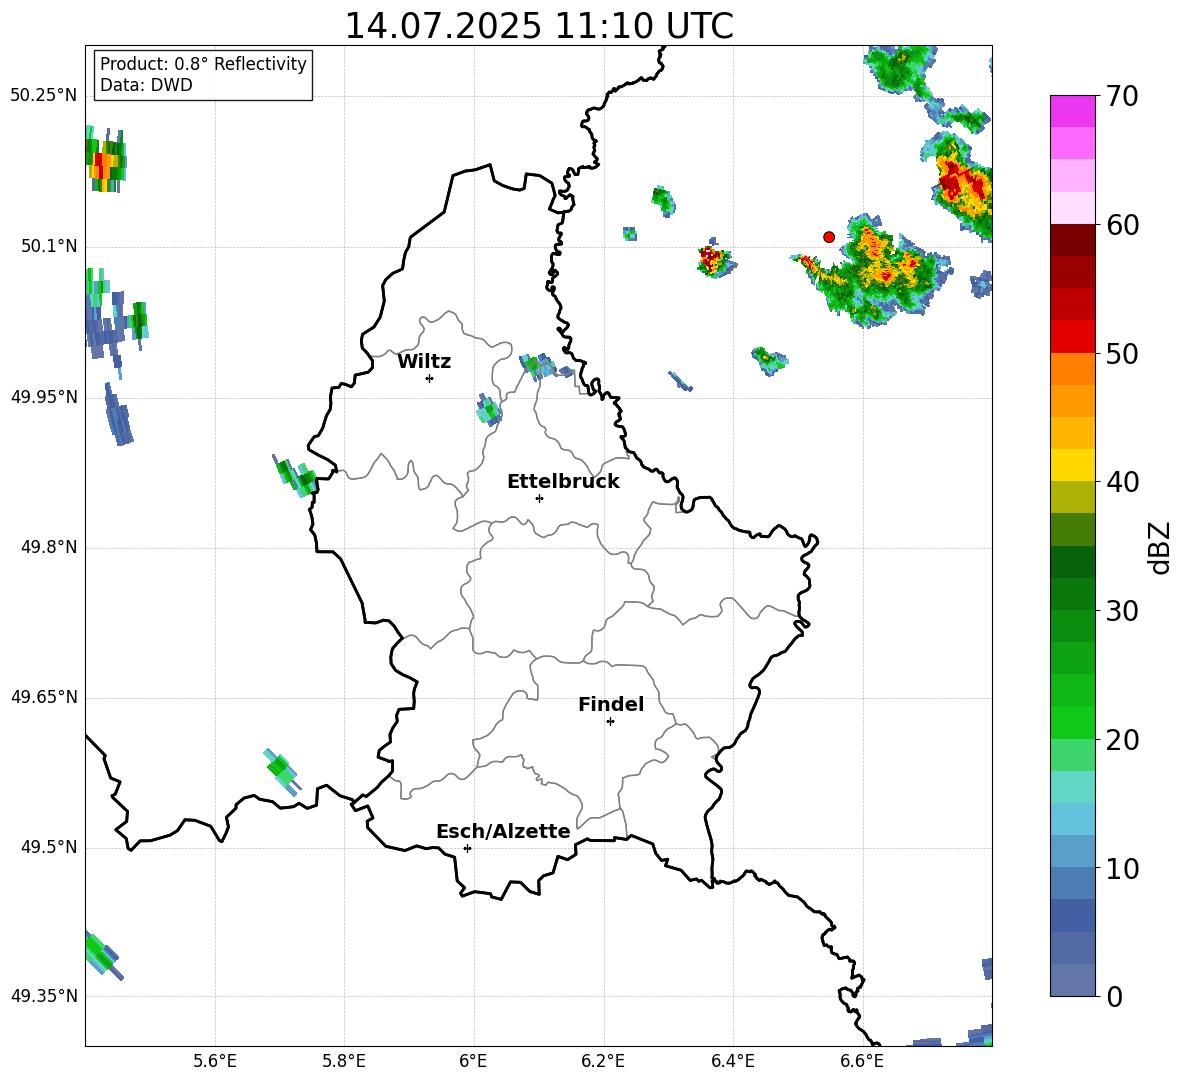This screenshot has width=1184, height=1081.
Task: Click the Ettelbruck city label
Action: (563, 482)
